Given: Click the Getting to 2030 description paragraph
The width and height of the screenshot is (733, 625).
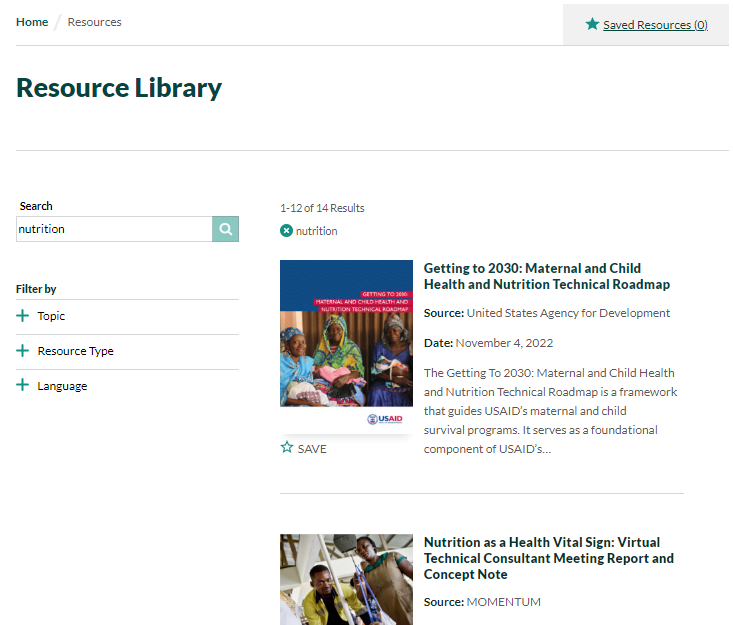Looking at the screenshot, I should click(550, 411).
